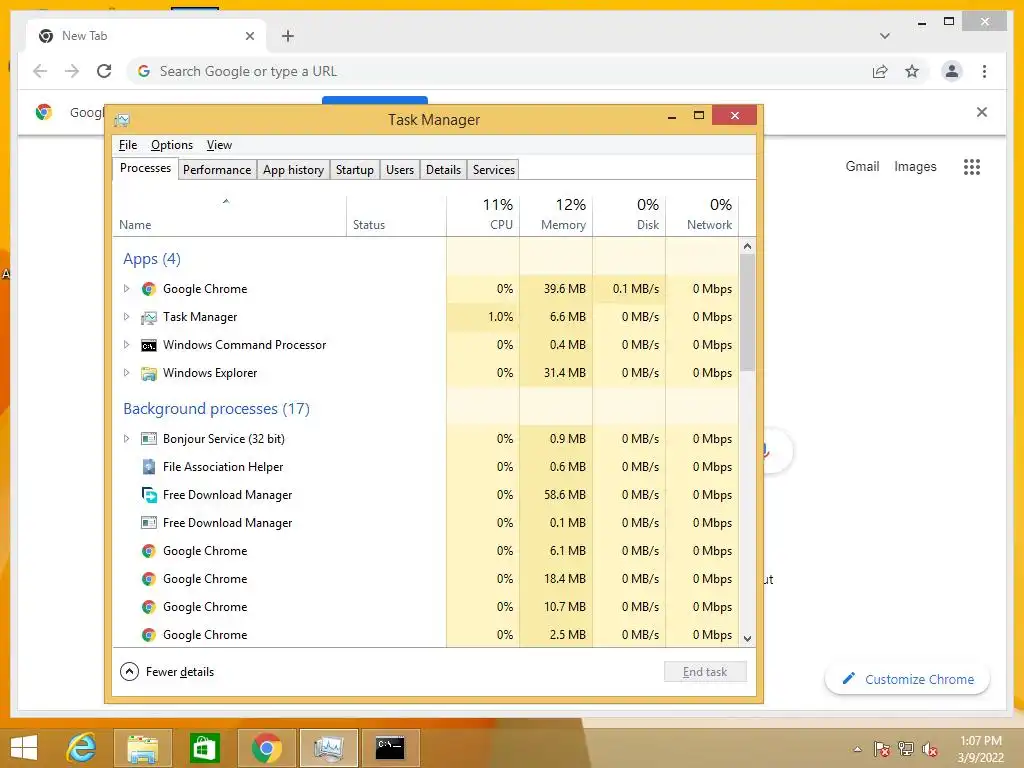Screen dimensions: 1024x768
Task: Switch to the Details tab
Action: tap(443, 170)
